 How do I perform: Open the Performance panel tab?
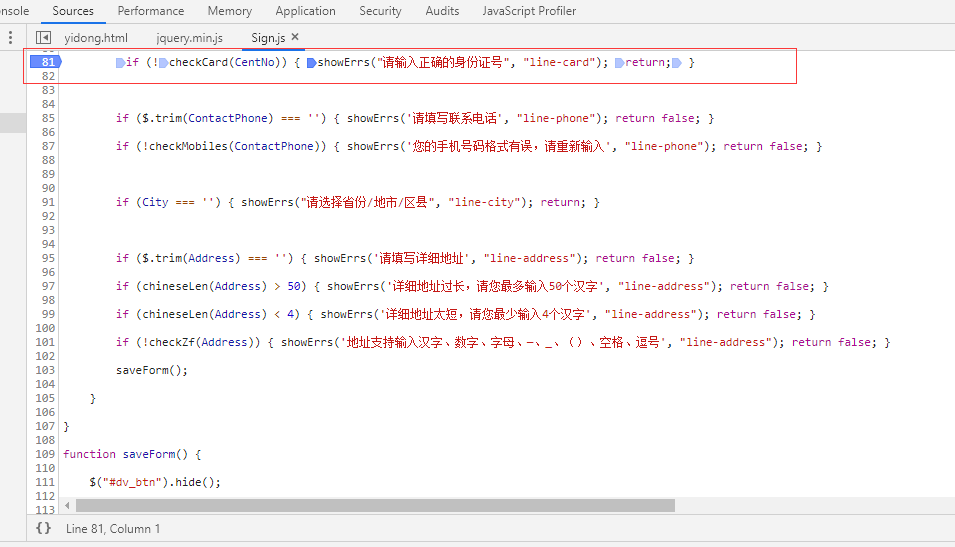pyautogui.click(x=150, y=11)
